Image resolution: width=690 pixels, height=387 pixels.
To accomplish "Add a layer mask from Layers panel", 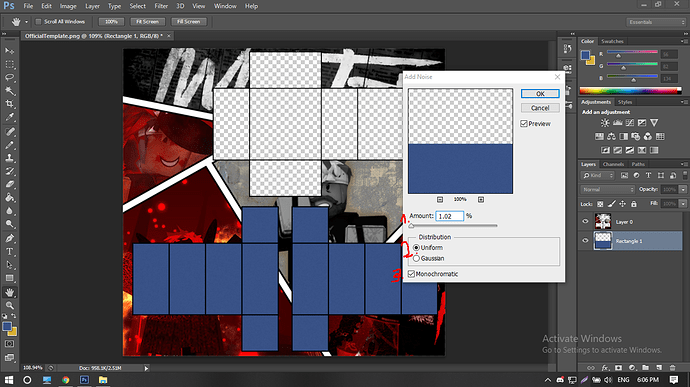I will click(x=618, y=368).
